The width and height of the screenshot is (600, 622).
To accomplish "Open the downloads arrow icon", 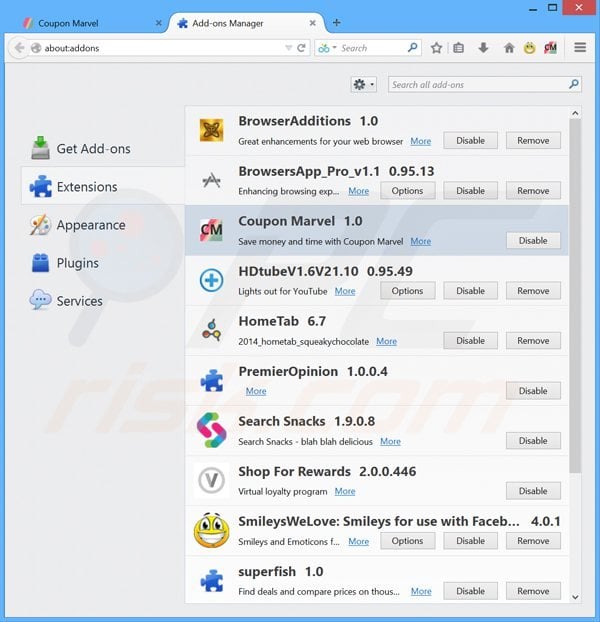I will 483,48.
